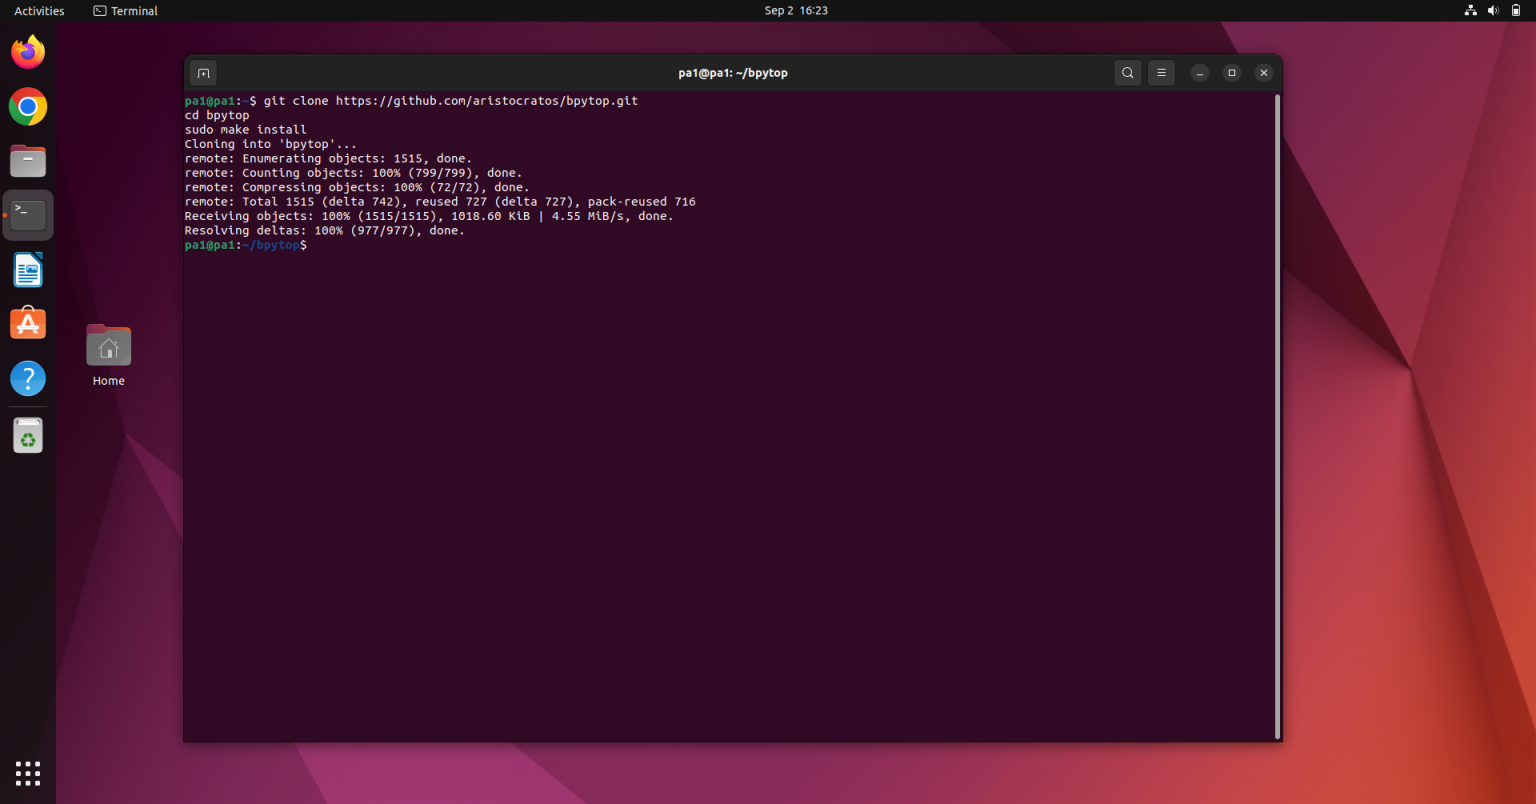1536x804 pixels.
Task: Open the Help application in the dock
Action: [27, 378]
